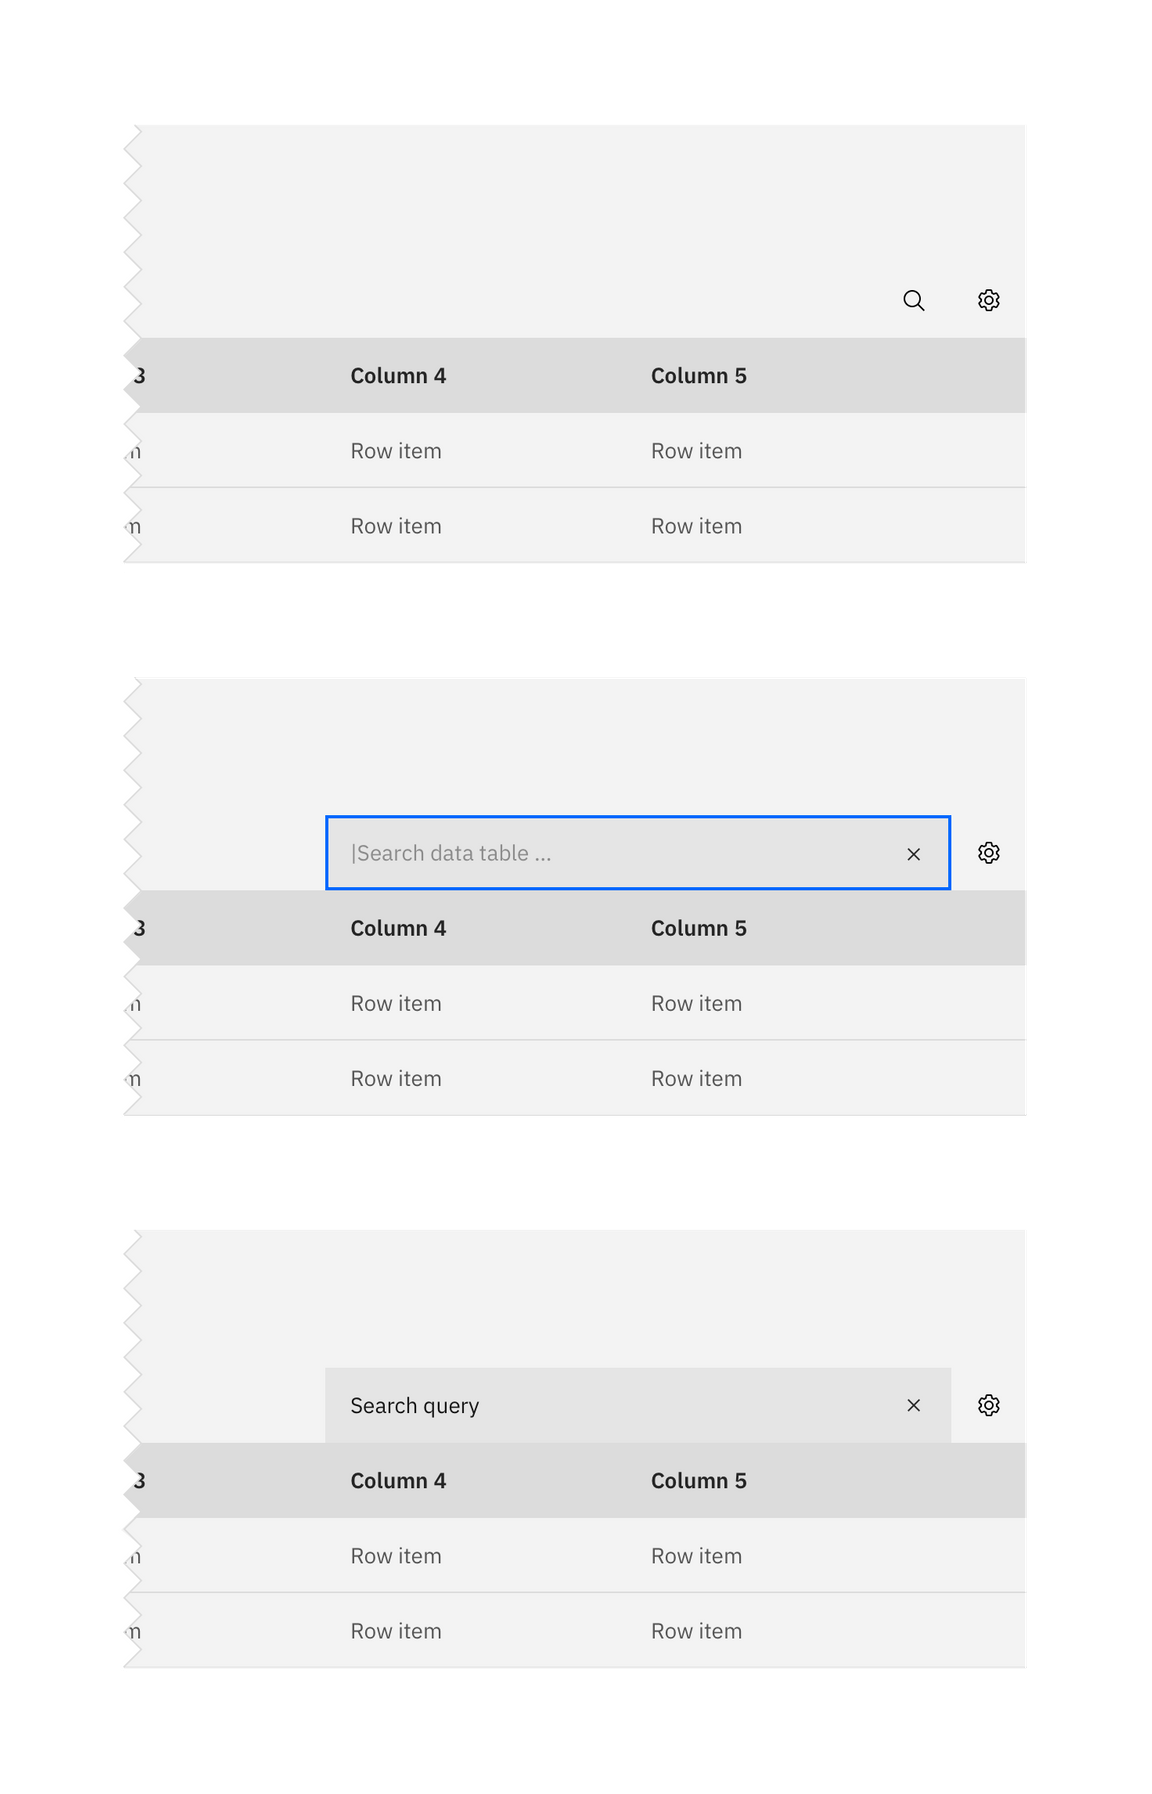Click into the 'Search query' input field
The width and height of the screenshot is (1152, 1794).
pyautogui.click(x=638, y=1405)
